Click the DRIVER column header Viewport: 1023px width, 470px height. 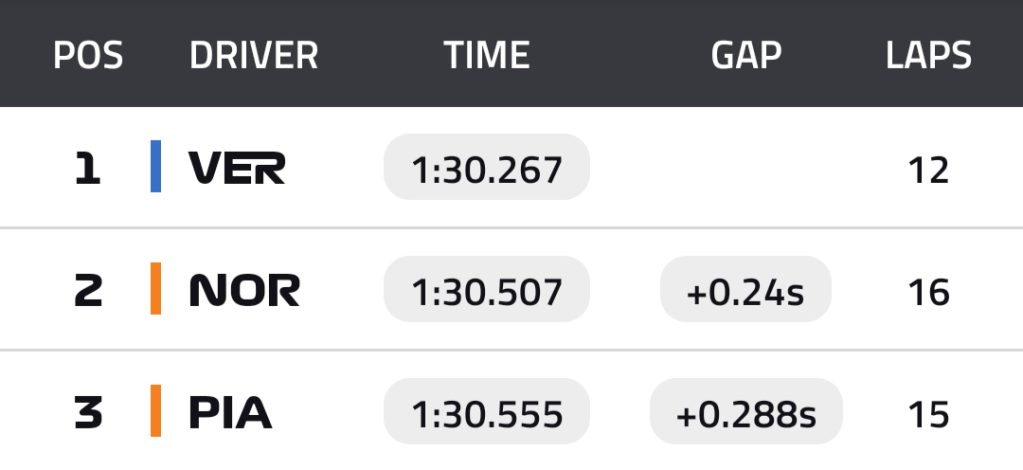coord(254,56)
